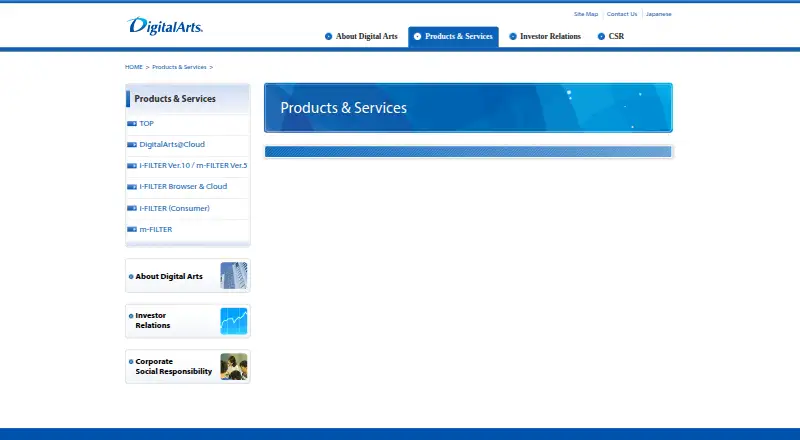Switch to the Japanese language link
The image size is (800, 440).
point(659,14)
